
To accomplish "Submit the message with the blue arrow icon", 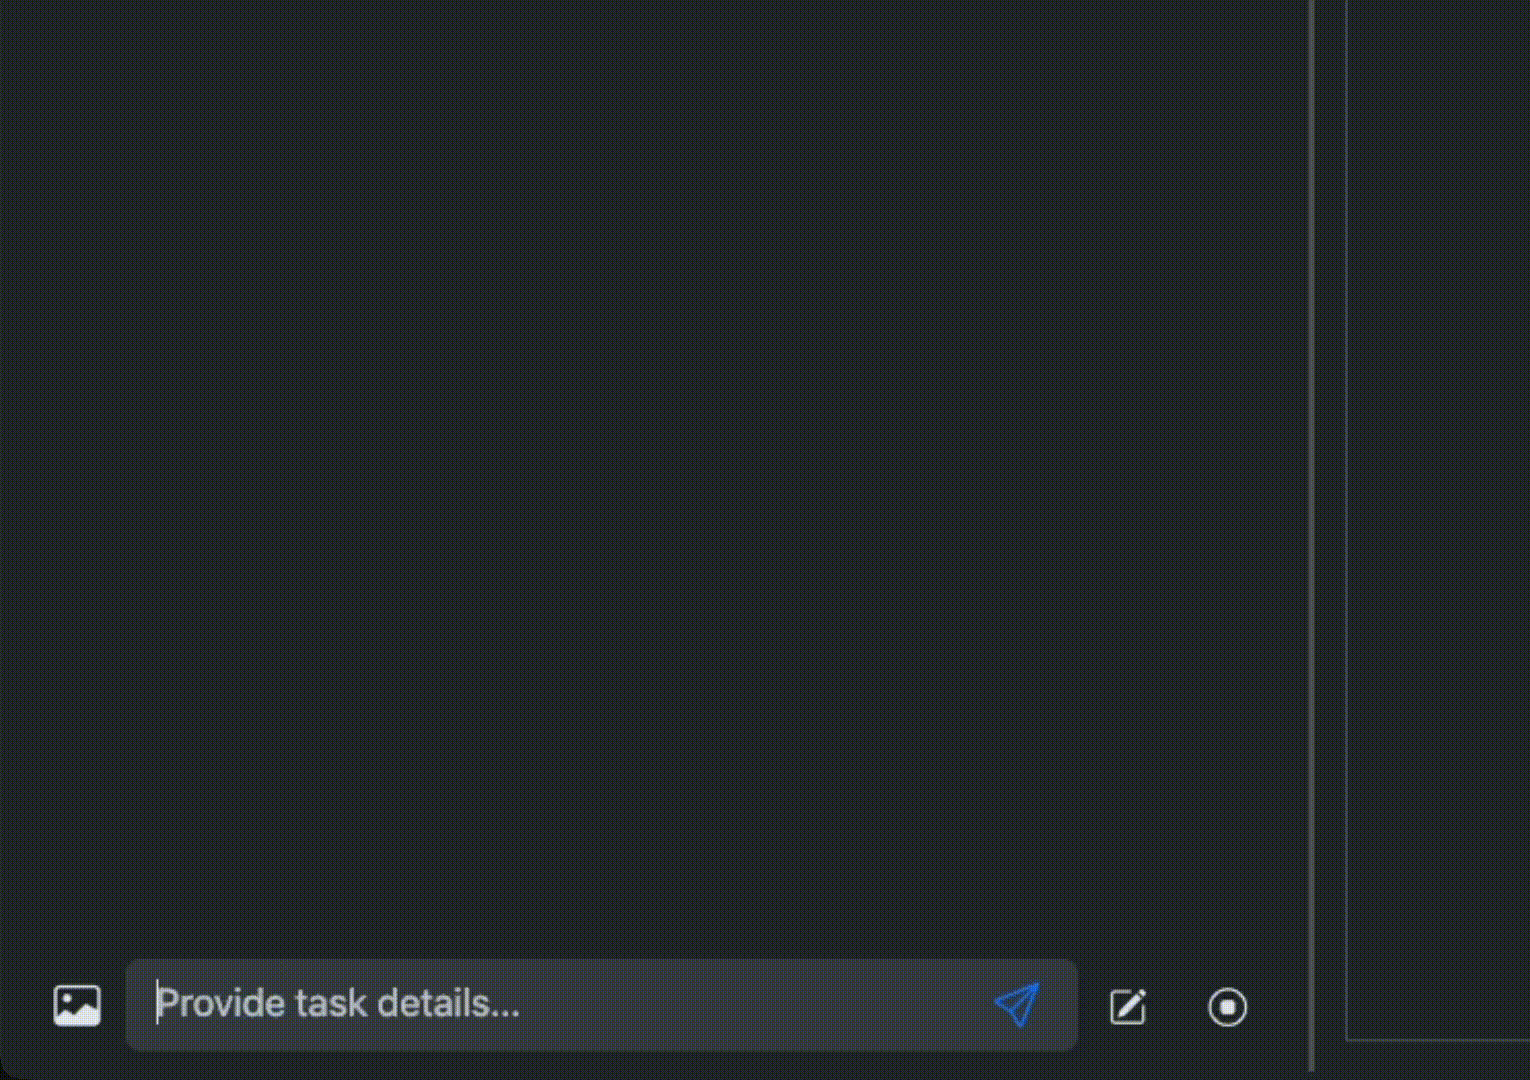I will click(x=1017, y=1005).
